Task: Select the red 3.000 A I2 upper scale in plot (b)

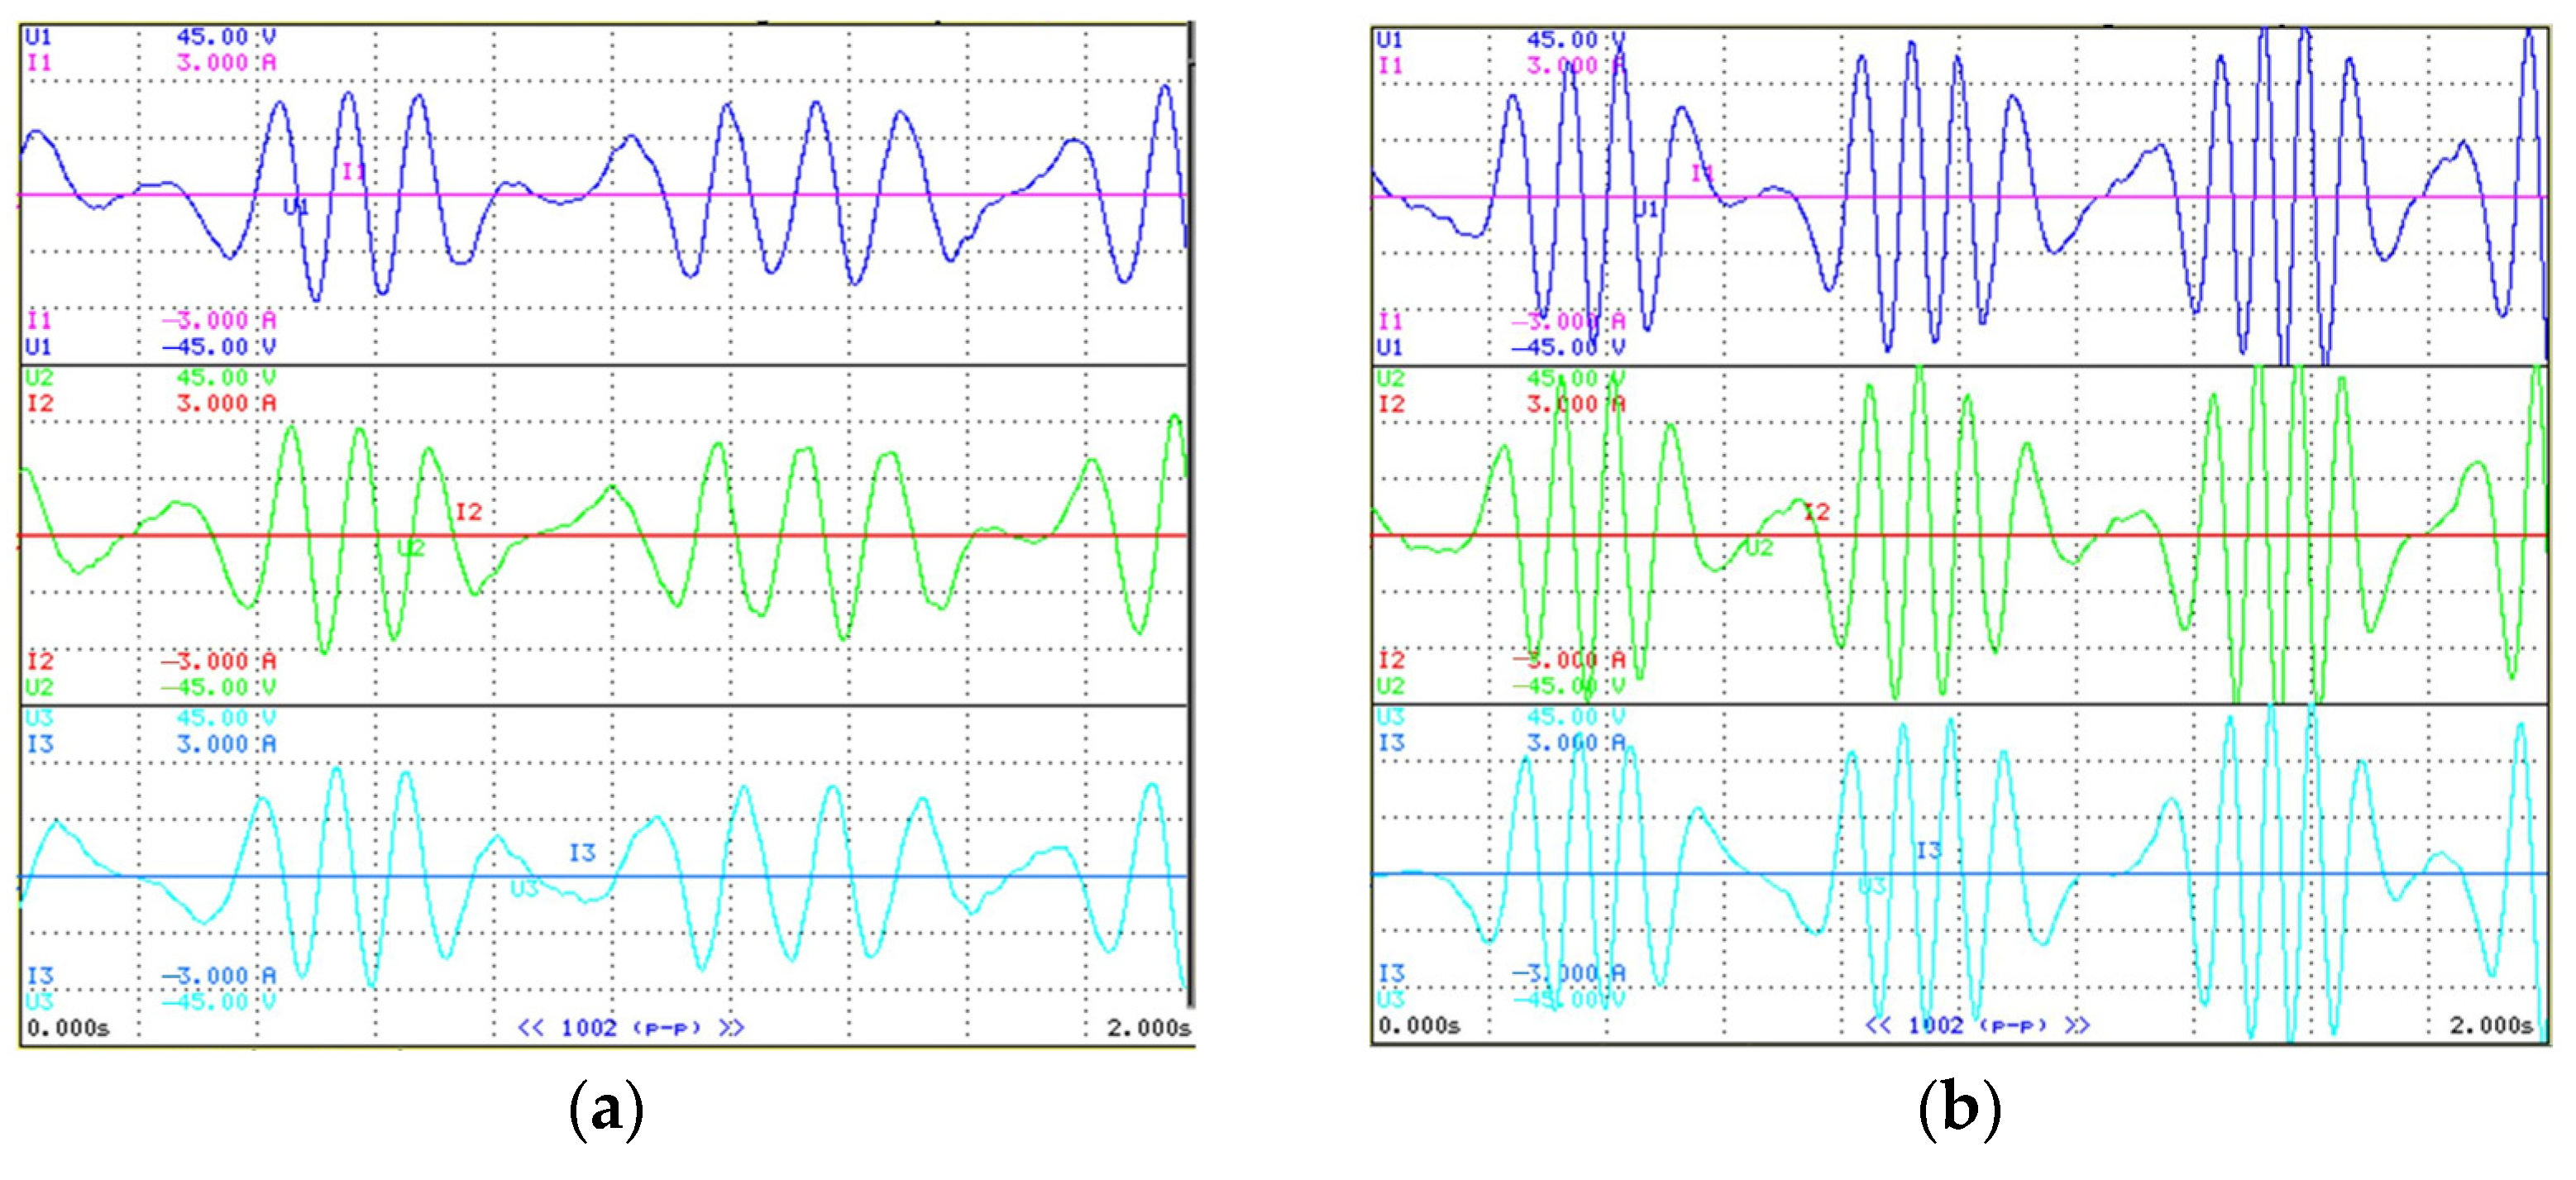Action: point(1576,405)
